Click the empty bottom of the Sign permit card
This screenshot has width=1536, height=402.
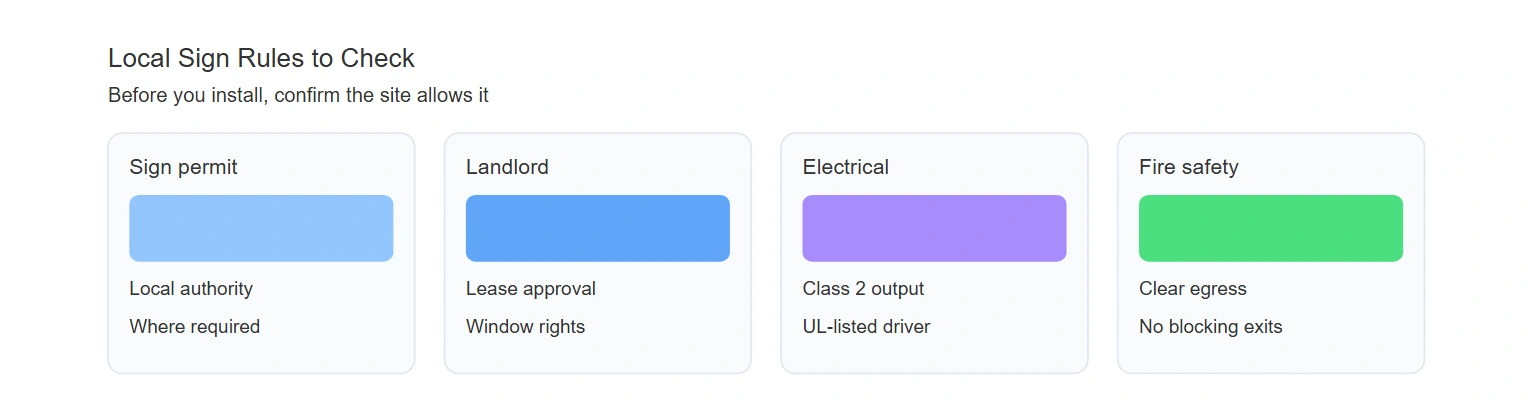click(261, 356)
